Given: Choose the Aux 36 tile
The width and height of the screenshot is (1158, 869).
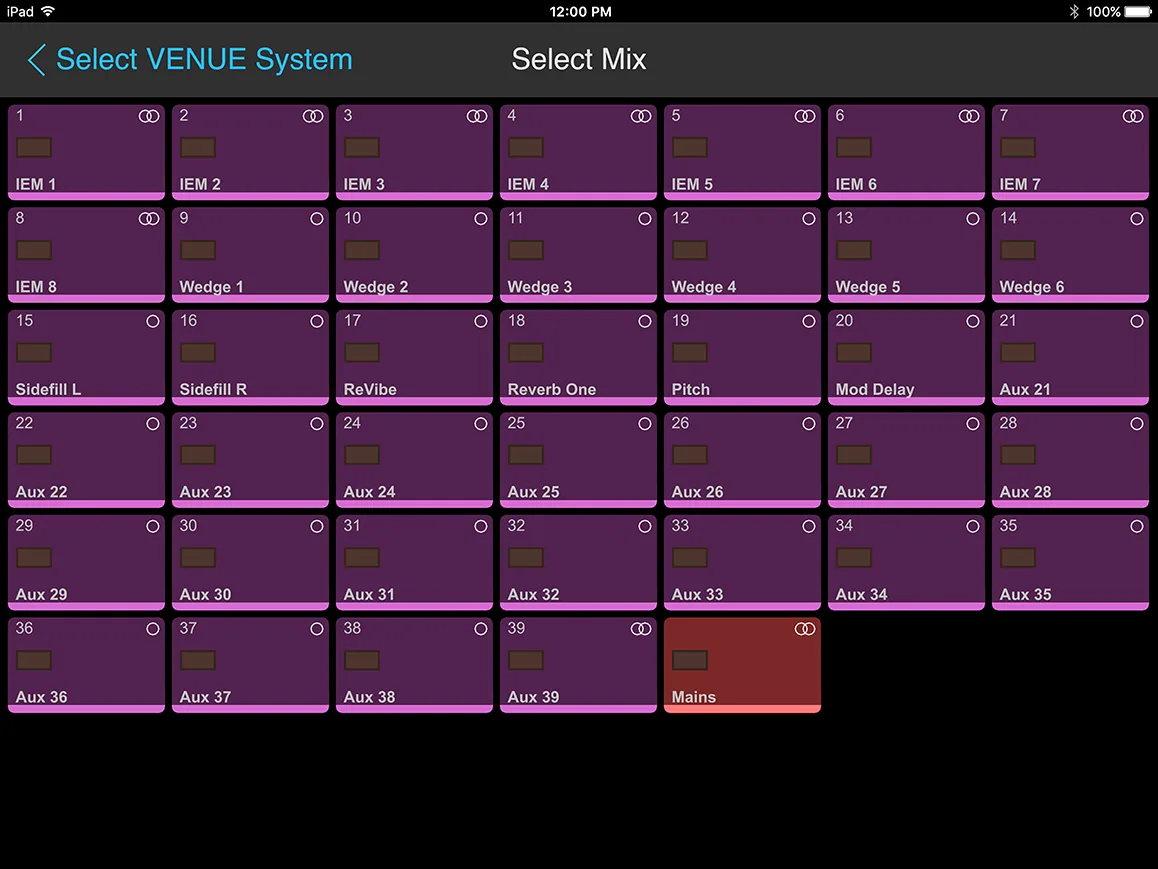Looking at the screenshot, I should coord(86,665).
